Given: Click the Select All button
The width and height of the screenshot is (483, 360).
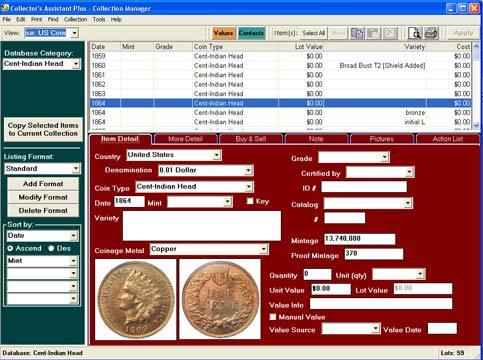Looking at the screenshot, I should tap(313, 33).
